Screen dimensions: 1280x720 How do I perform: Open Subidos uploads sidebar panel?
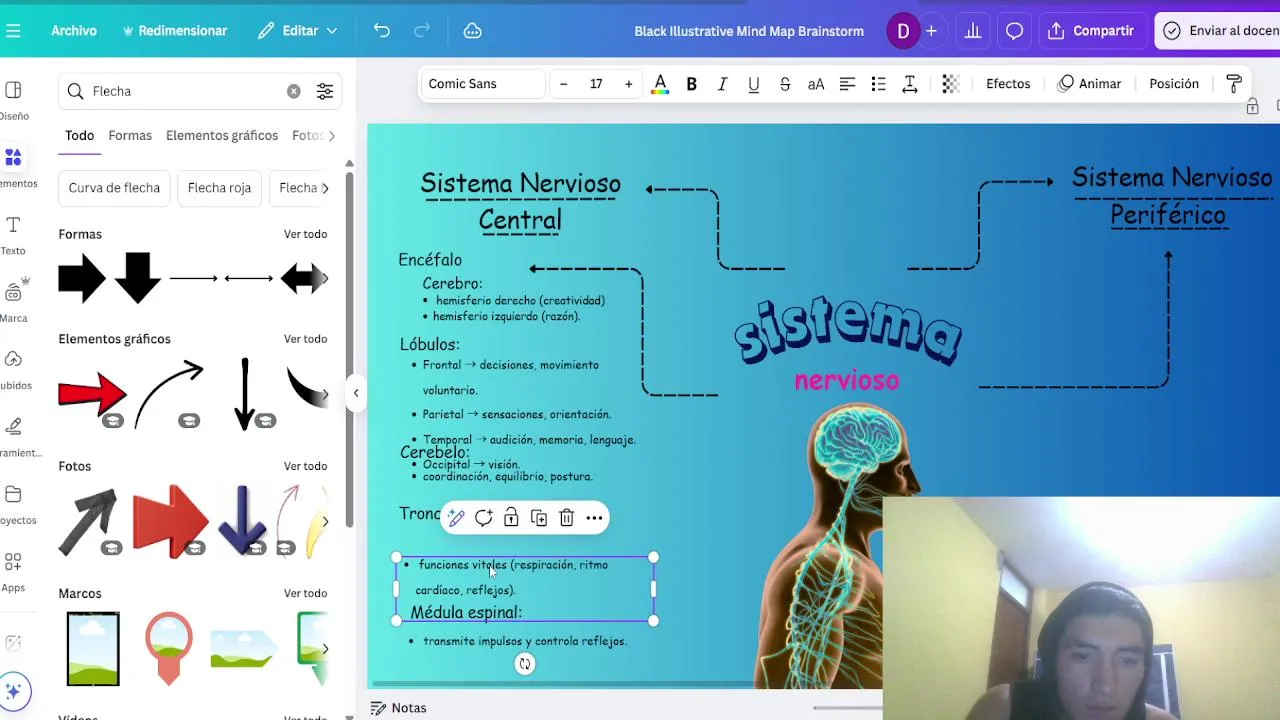point(13,369)
